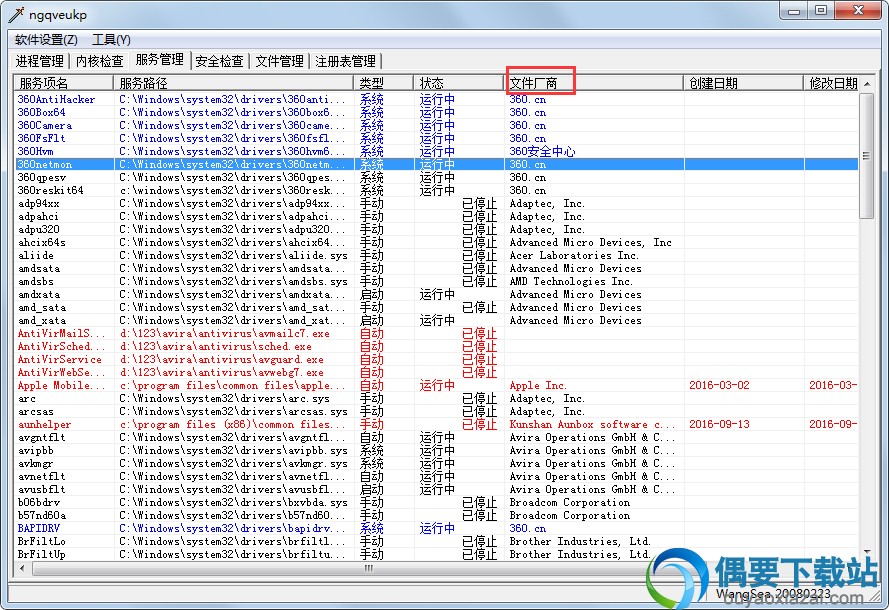Sort by 修改日期 column header
This screenshot has width=889, height=610.
click(831, 83)
